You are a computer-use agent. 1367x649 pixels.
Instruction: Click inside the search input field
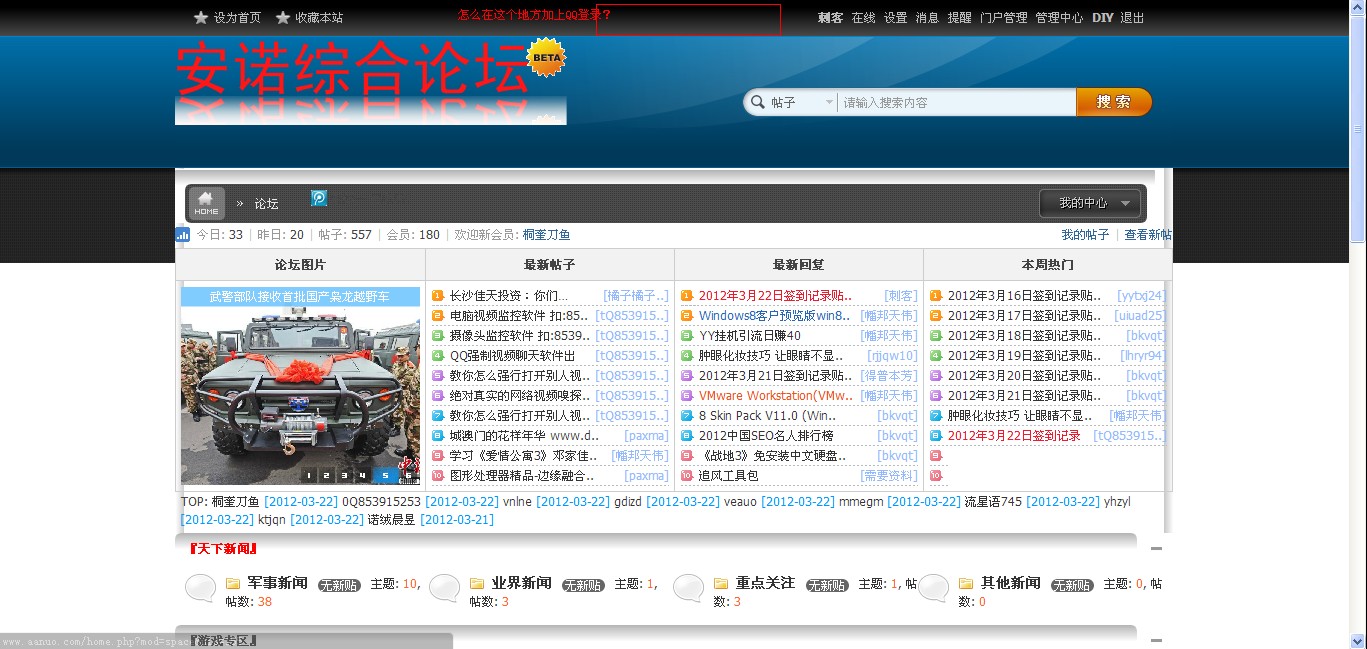click(950, 101)
